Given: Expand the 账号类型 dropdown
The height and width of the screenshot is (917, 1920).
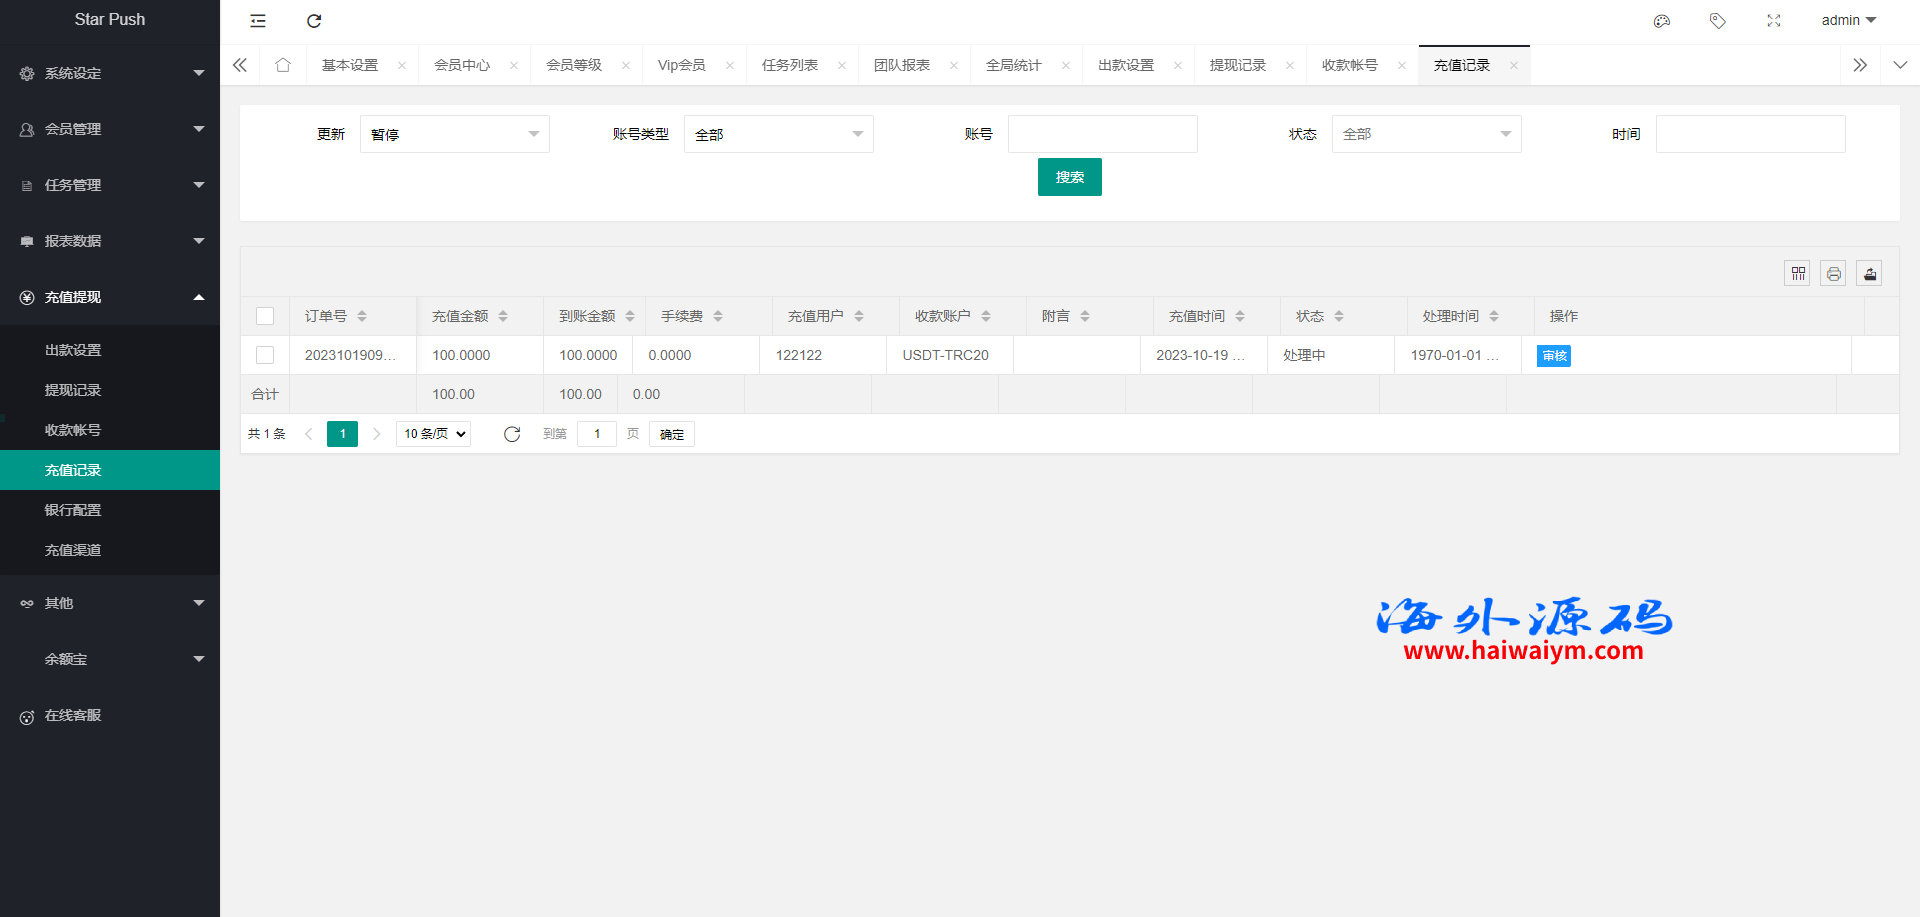Looking at the screenshot, I should tap(778, 134).
